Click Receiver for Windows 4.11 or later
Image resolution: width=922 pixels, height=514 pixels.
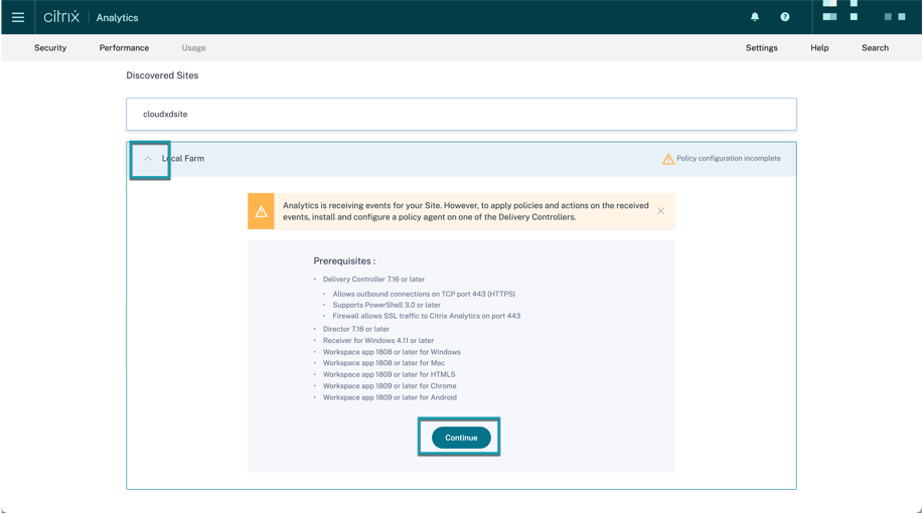coord(378,341)
